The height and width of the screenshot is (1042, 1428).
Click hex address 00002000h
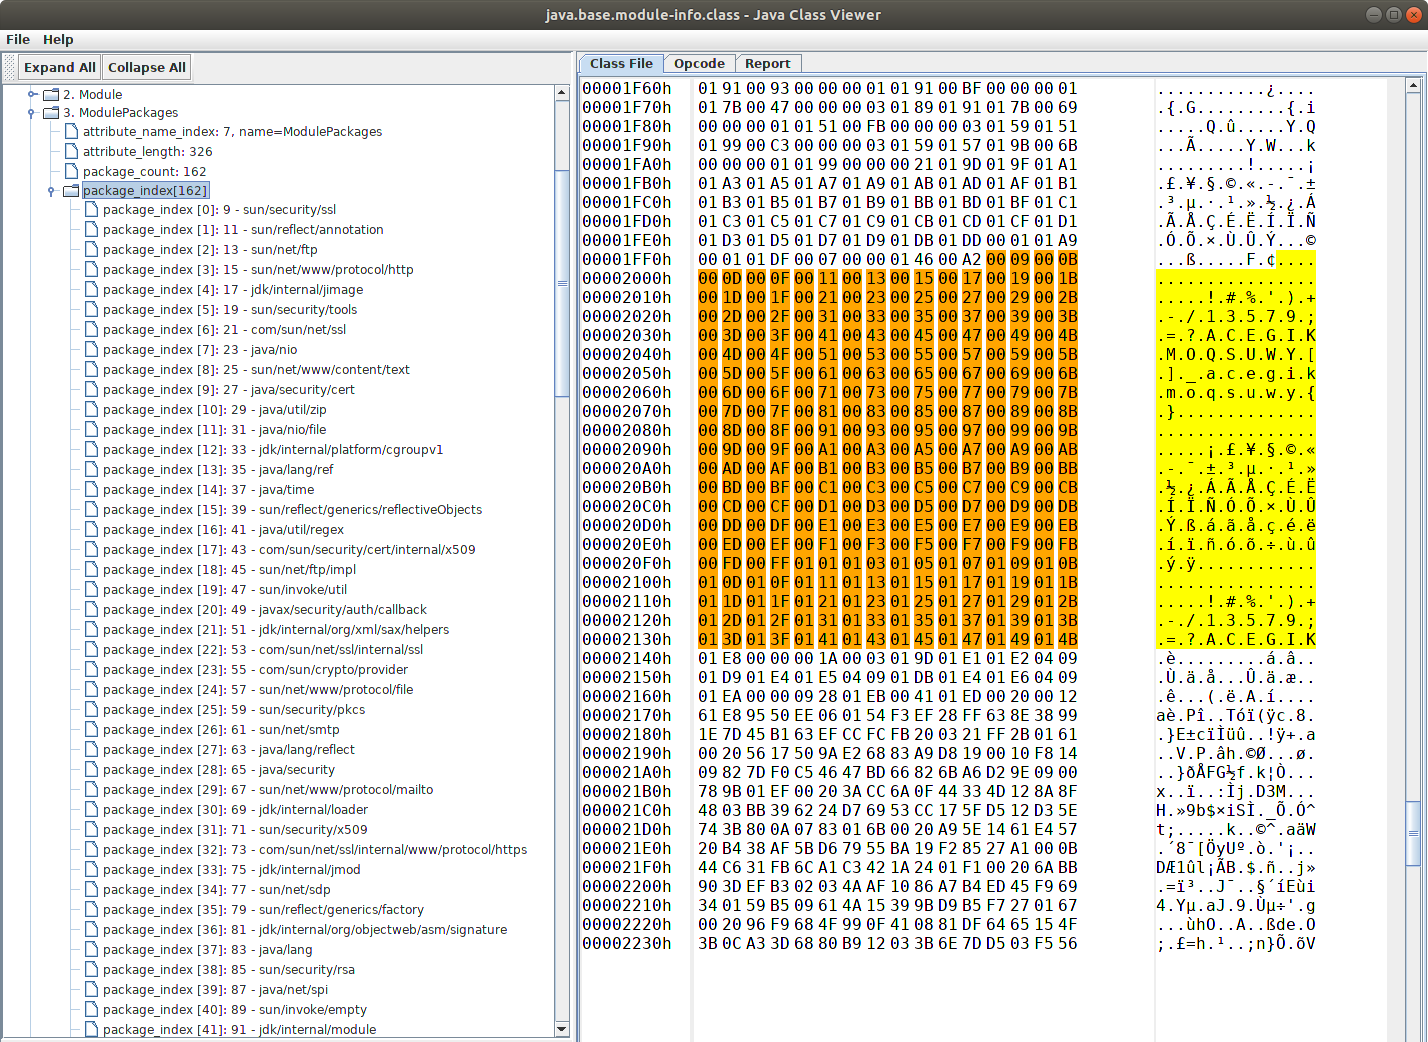(627, 278)
